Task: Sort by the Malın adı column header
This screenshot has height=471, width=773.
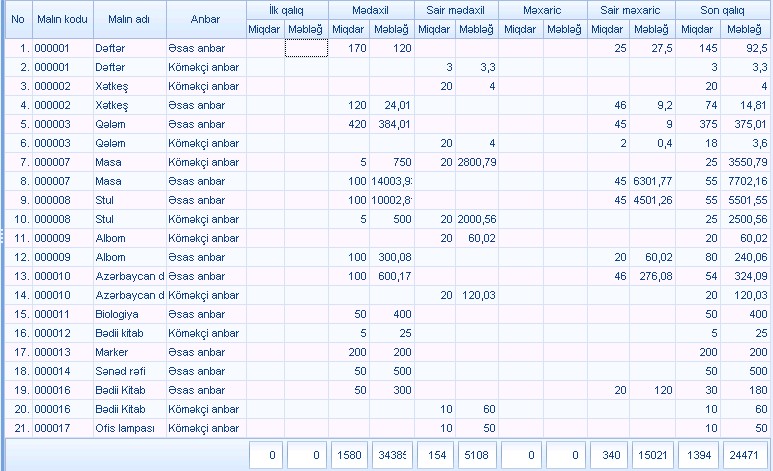Action: point(127,19)
